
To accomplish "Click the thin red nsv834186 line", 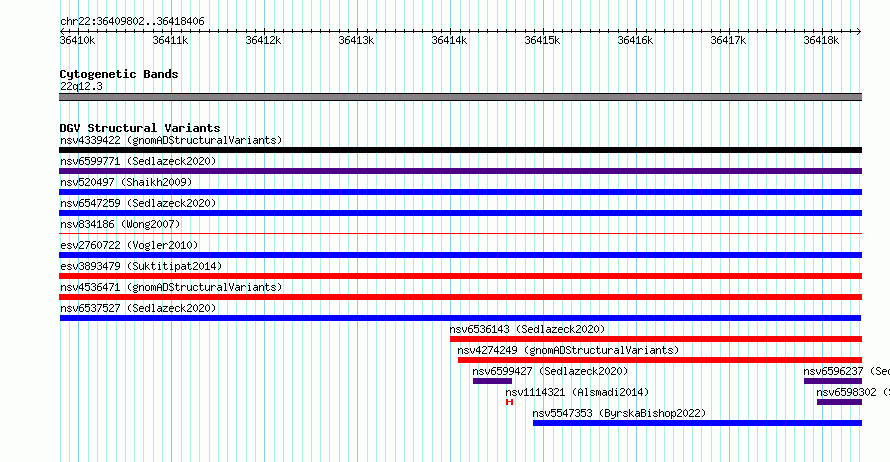I will click(x=460, y=233).
